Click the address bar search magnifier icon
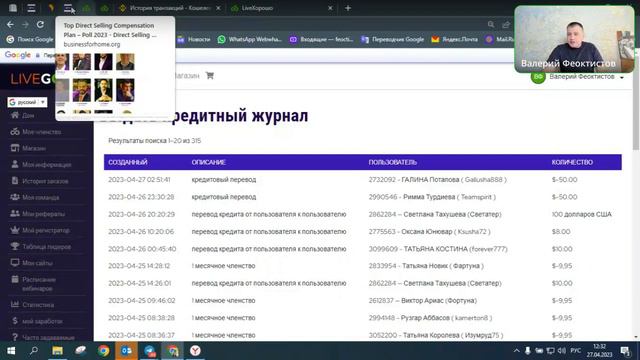The height and width of the screenshot is (360, 640). [x=491, y=24]
